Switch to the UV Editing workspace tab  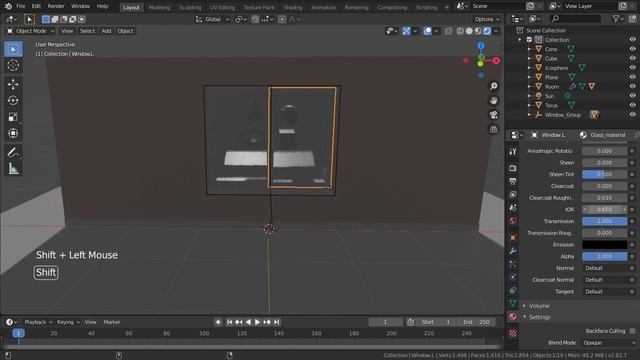(x=222, y=7)
